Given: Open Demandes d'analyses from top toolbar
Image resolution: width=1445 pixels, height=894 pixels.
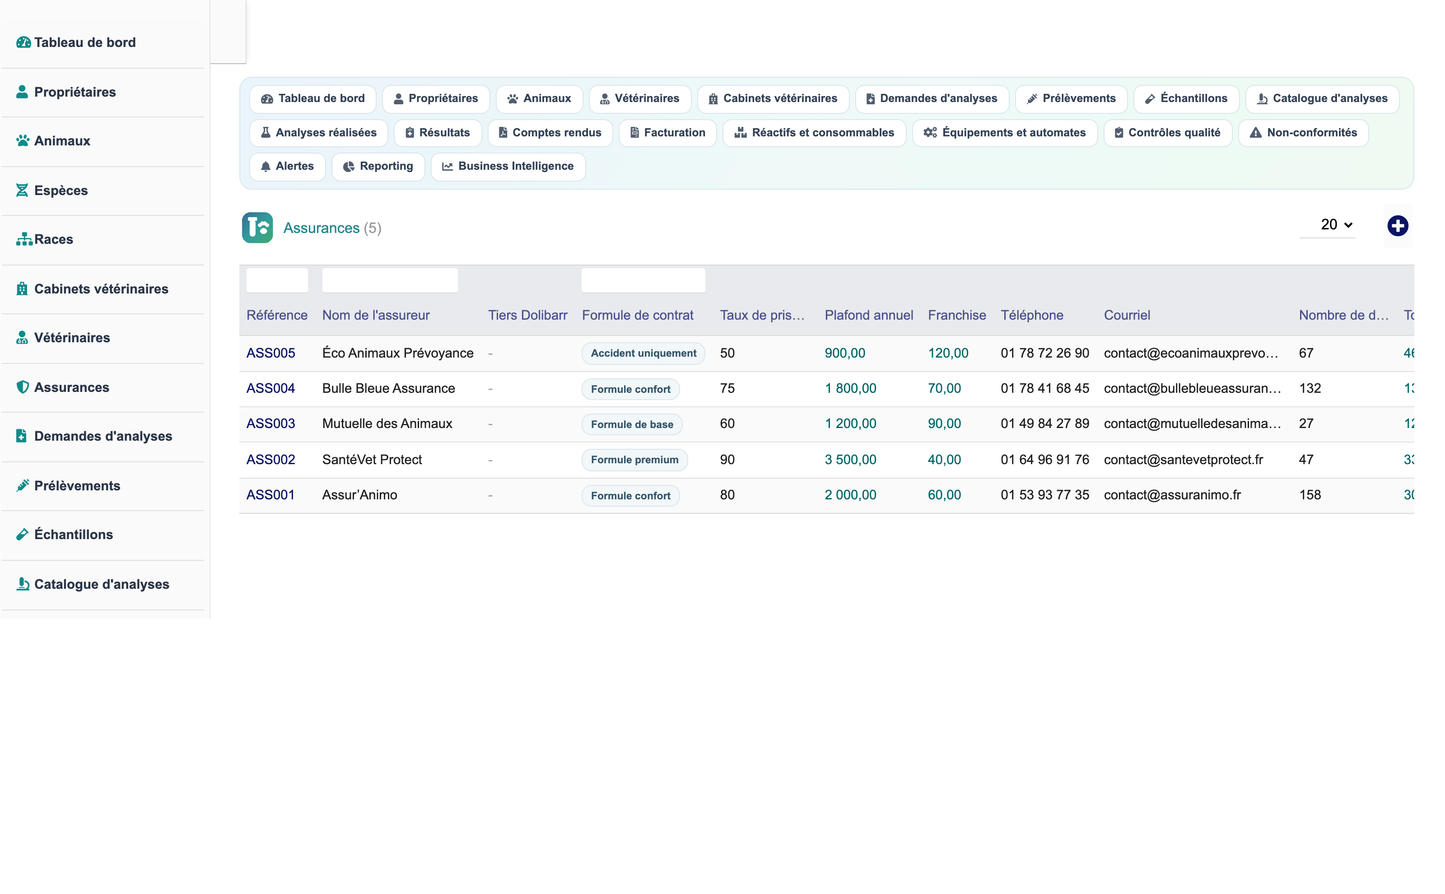Looking at the screenshot, I should [x=932, y=99].
